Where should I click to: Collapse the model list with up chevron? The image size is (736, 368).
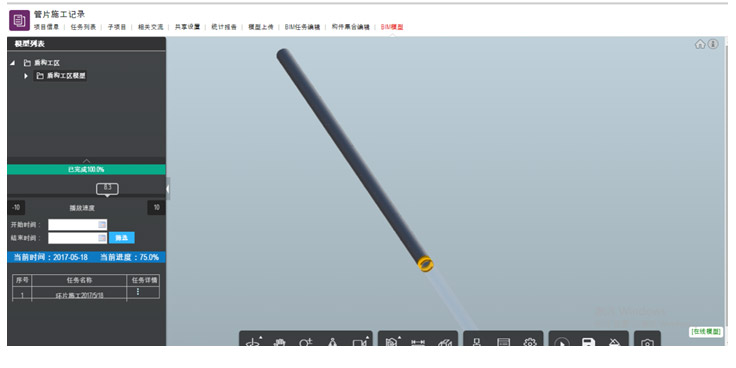pyautogui.click(x=86, y=161)
